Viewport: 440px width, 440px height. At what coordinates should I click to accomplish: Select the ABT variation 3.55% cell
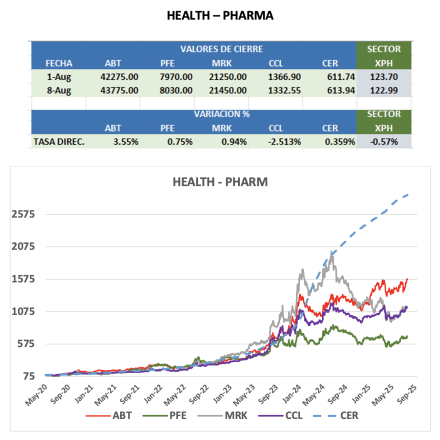[x=126, y=142]
